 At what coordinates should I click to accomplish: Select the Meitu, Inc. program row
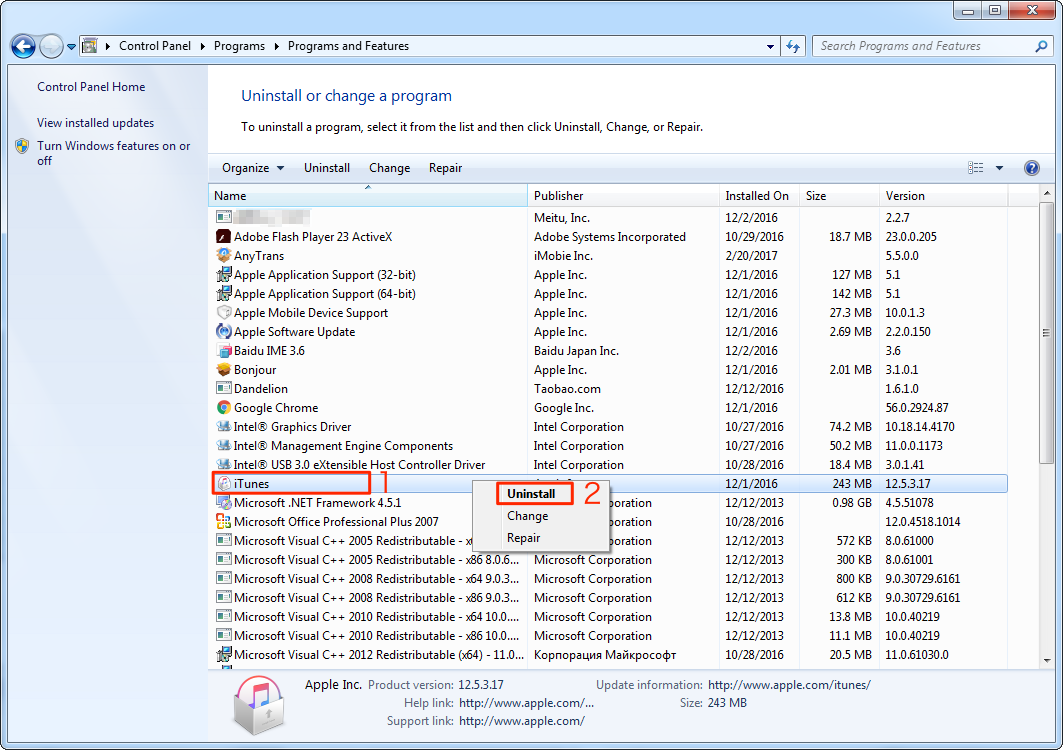click(x=607, y=218)
